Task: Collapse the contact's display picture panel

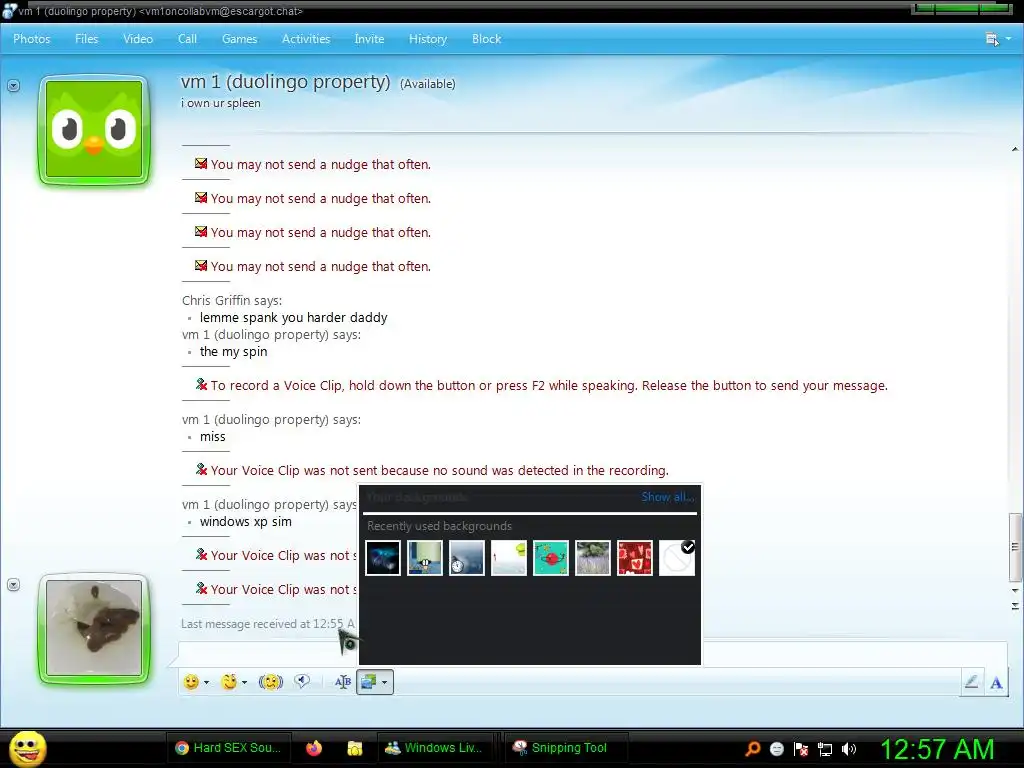Action: tap(14, 86)
